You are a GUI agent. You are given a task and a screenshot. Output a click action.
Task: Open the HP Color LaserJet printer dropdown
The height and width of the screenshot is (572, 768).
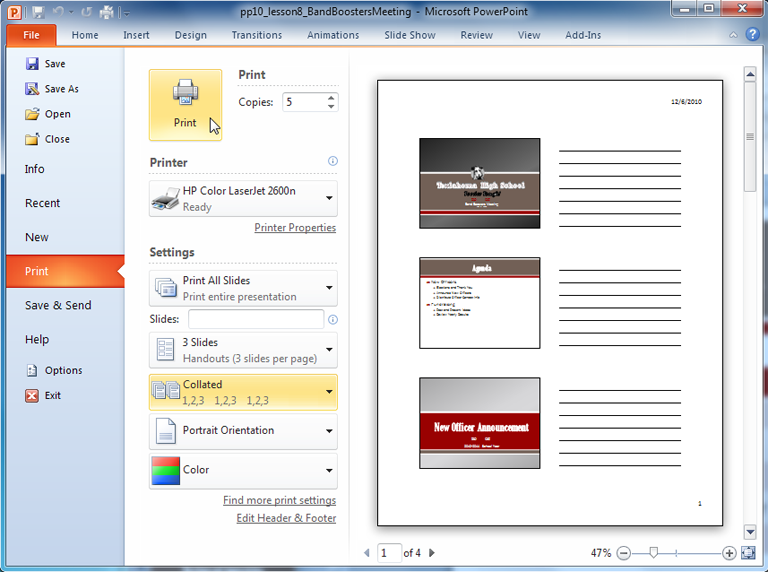(x=243, y=199)
